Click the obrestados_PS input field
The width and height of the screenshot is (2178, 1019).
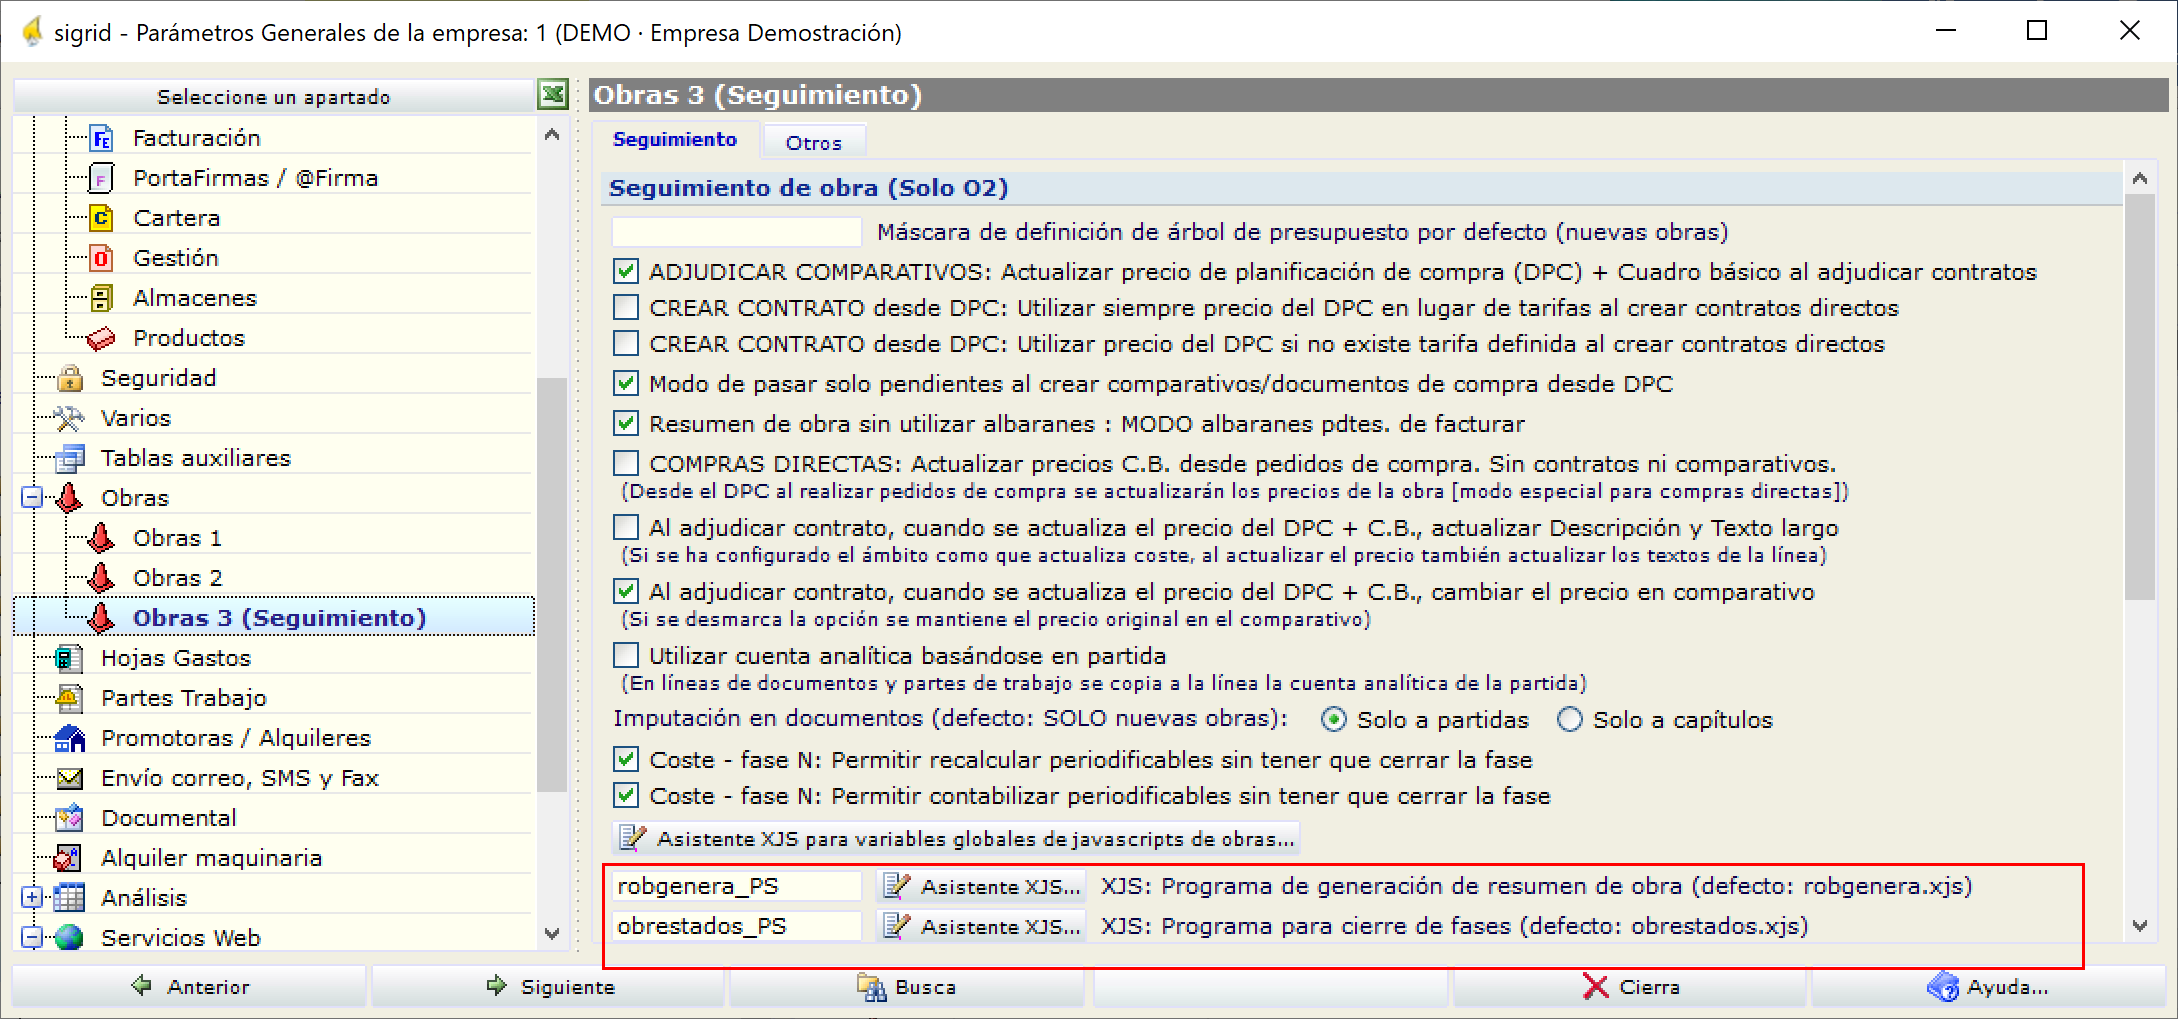point(737,926)
